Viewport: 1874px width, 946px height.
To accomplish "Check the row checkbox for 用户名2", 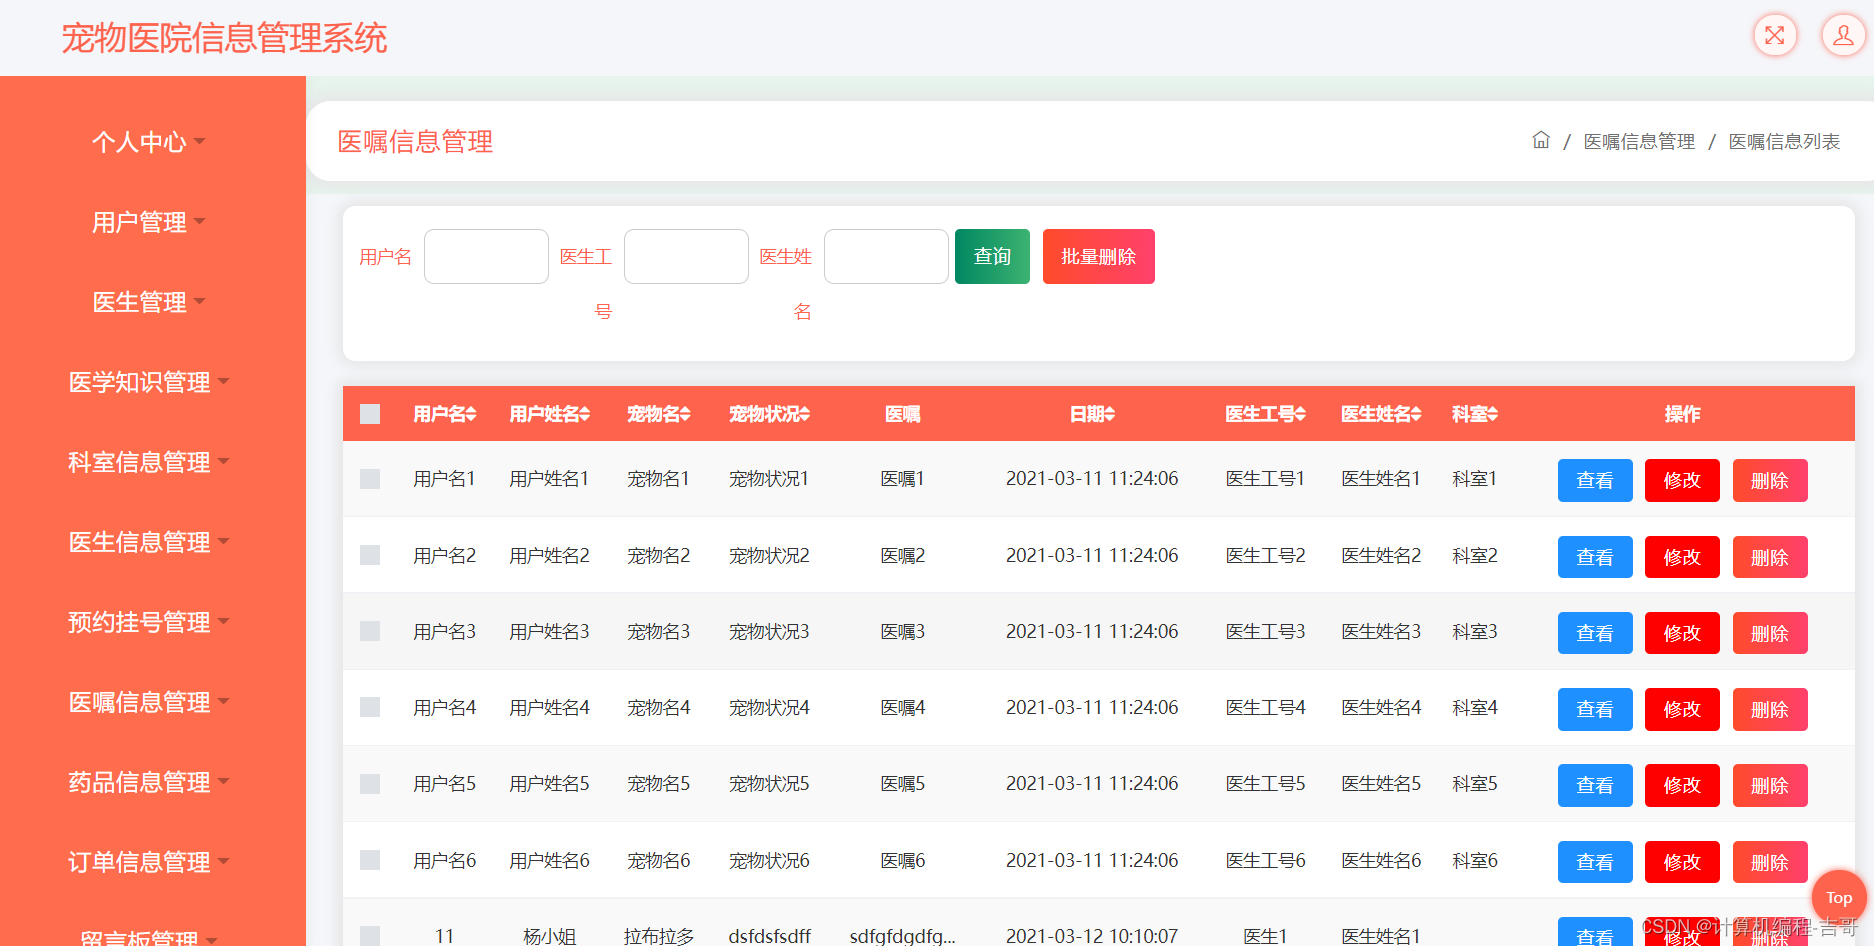I will 370,555.
